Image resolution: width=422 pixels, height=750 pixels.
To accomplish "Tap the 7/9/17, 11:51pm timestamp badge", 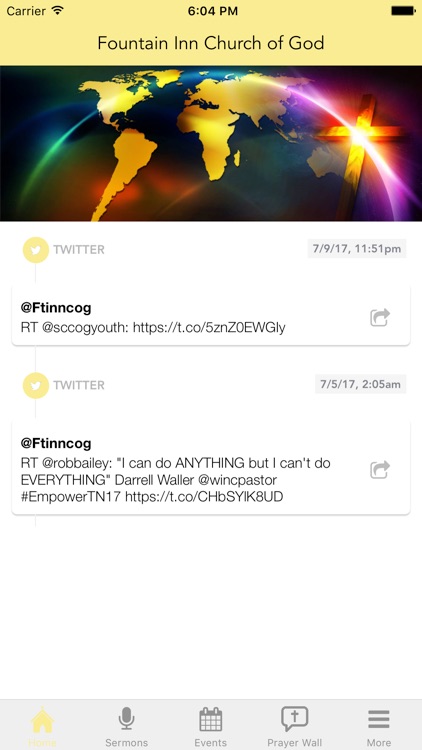I will click(357, 249).
